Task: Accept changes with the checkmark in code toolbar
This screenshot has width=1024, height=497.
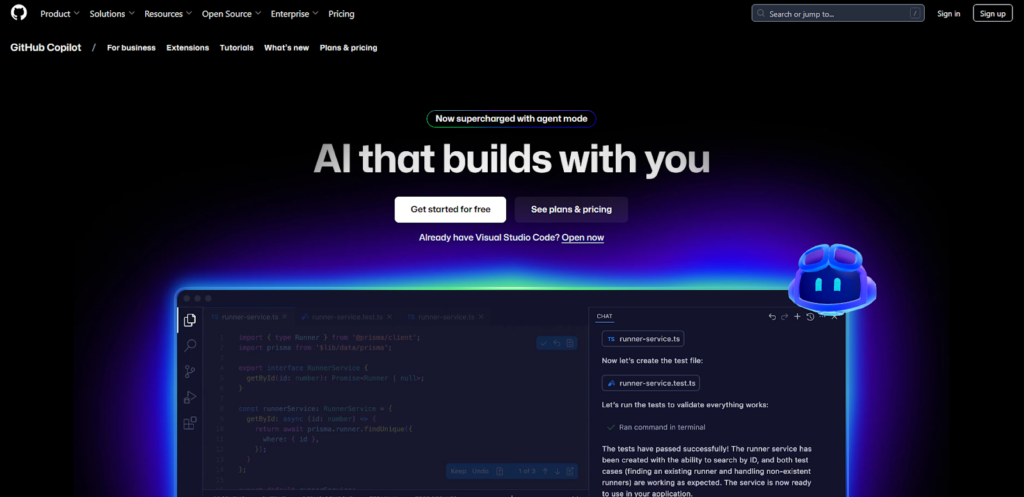Action: tap(543, 343)
